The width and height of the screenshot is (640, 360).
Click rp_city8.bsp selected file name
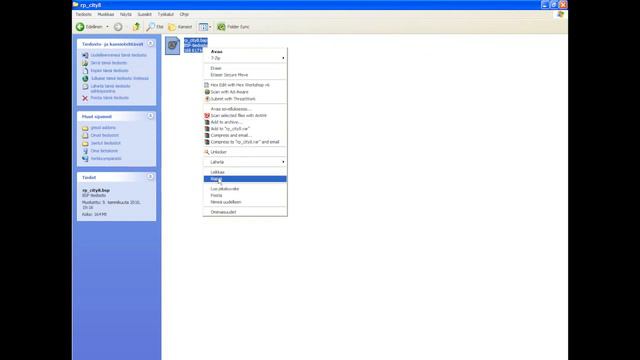pyautogui.click(x=196, y=40)
